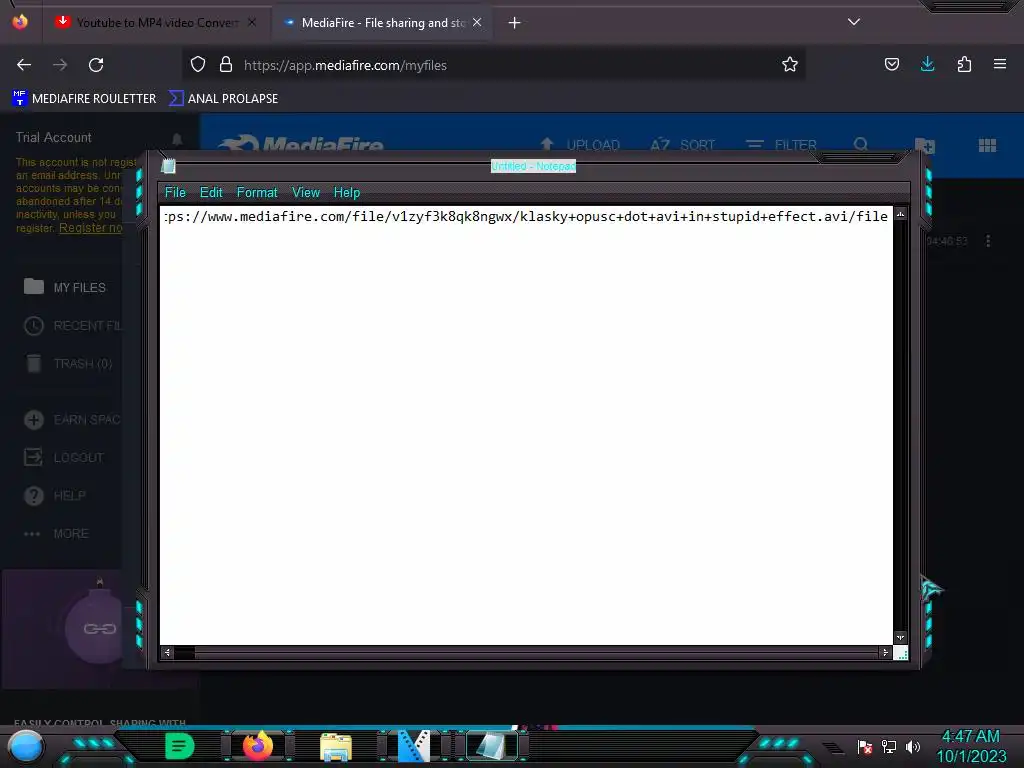This screenshot has height=768, width=1024.
Task: Click the volume speaker tray icon
Action: tap(913, 746)
